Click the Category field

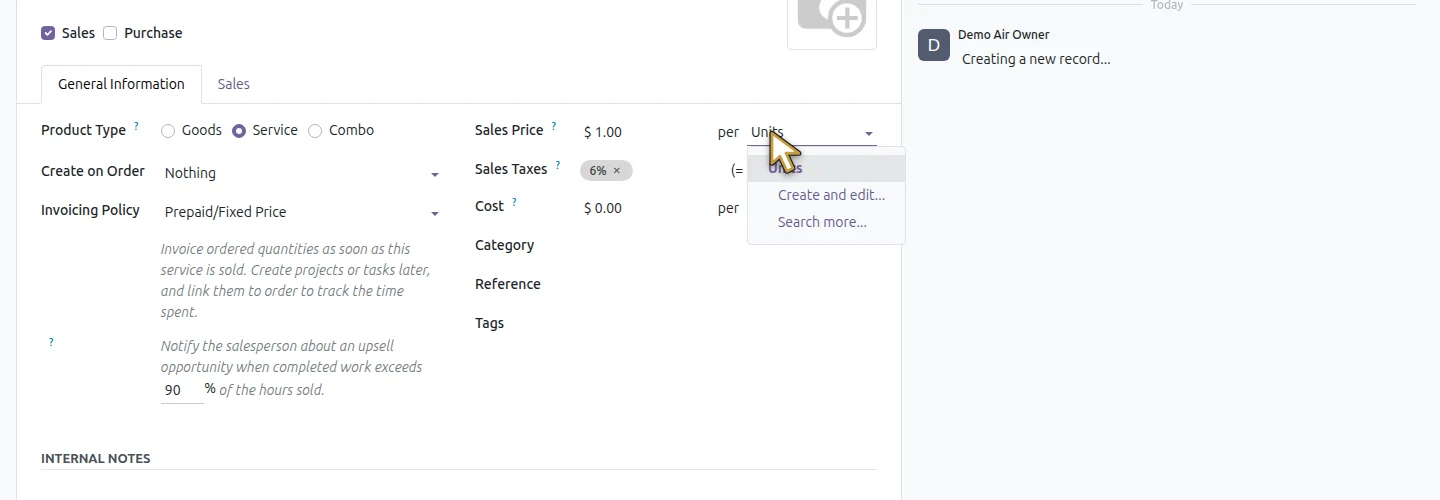(x=505, y=245)
